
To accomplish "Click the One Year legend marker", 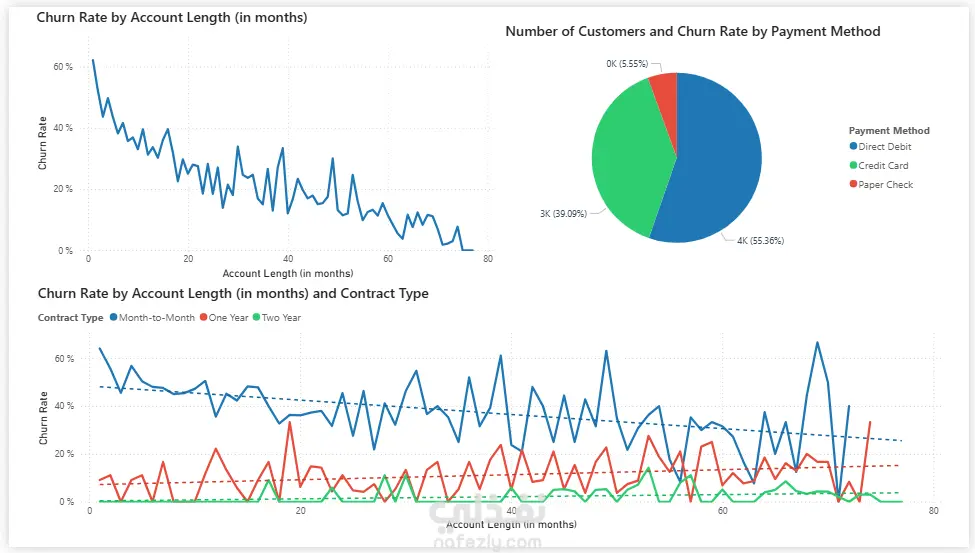I will click(203, 317).
